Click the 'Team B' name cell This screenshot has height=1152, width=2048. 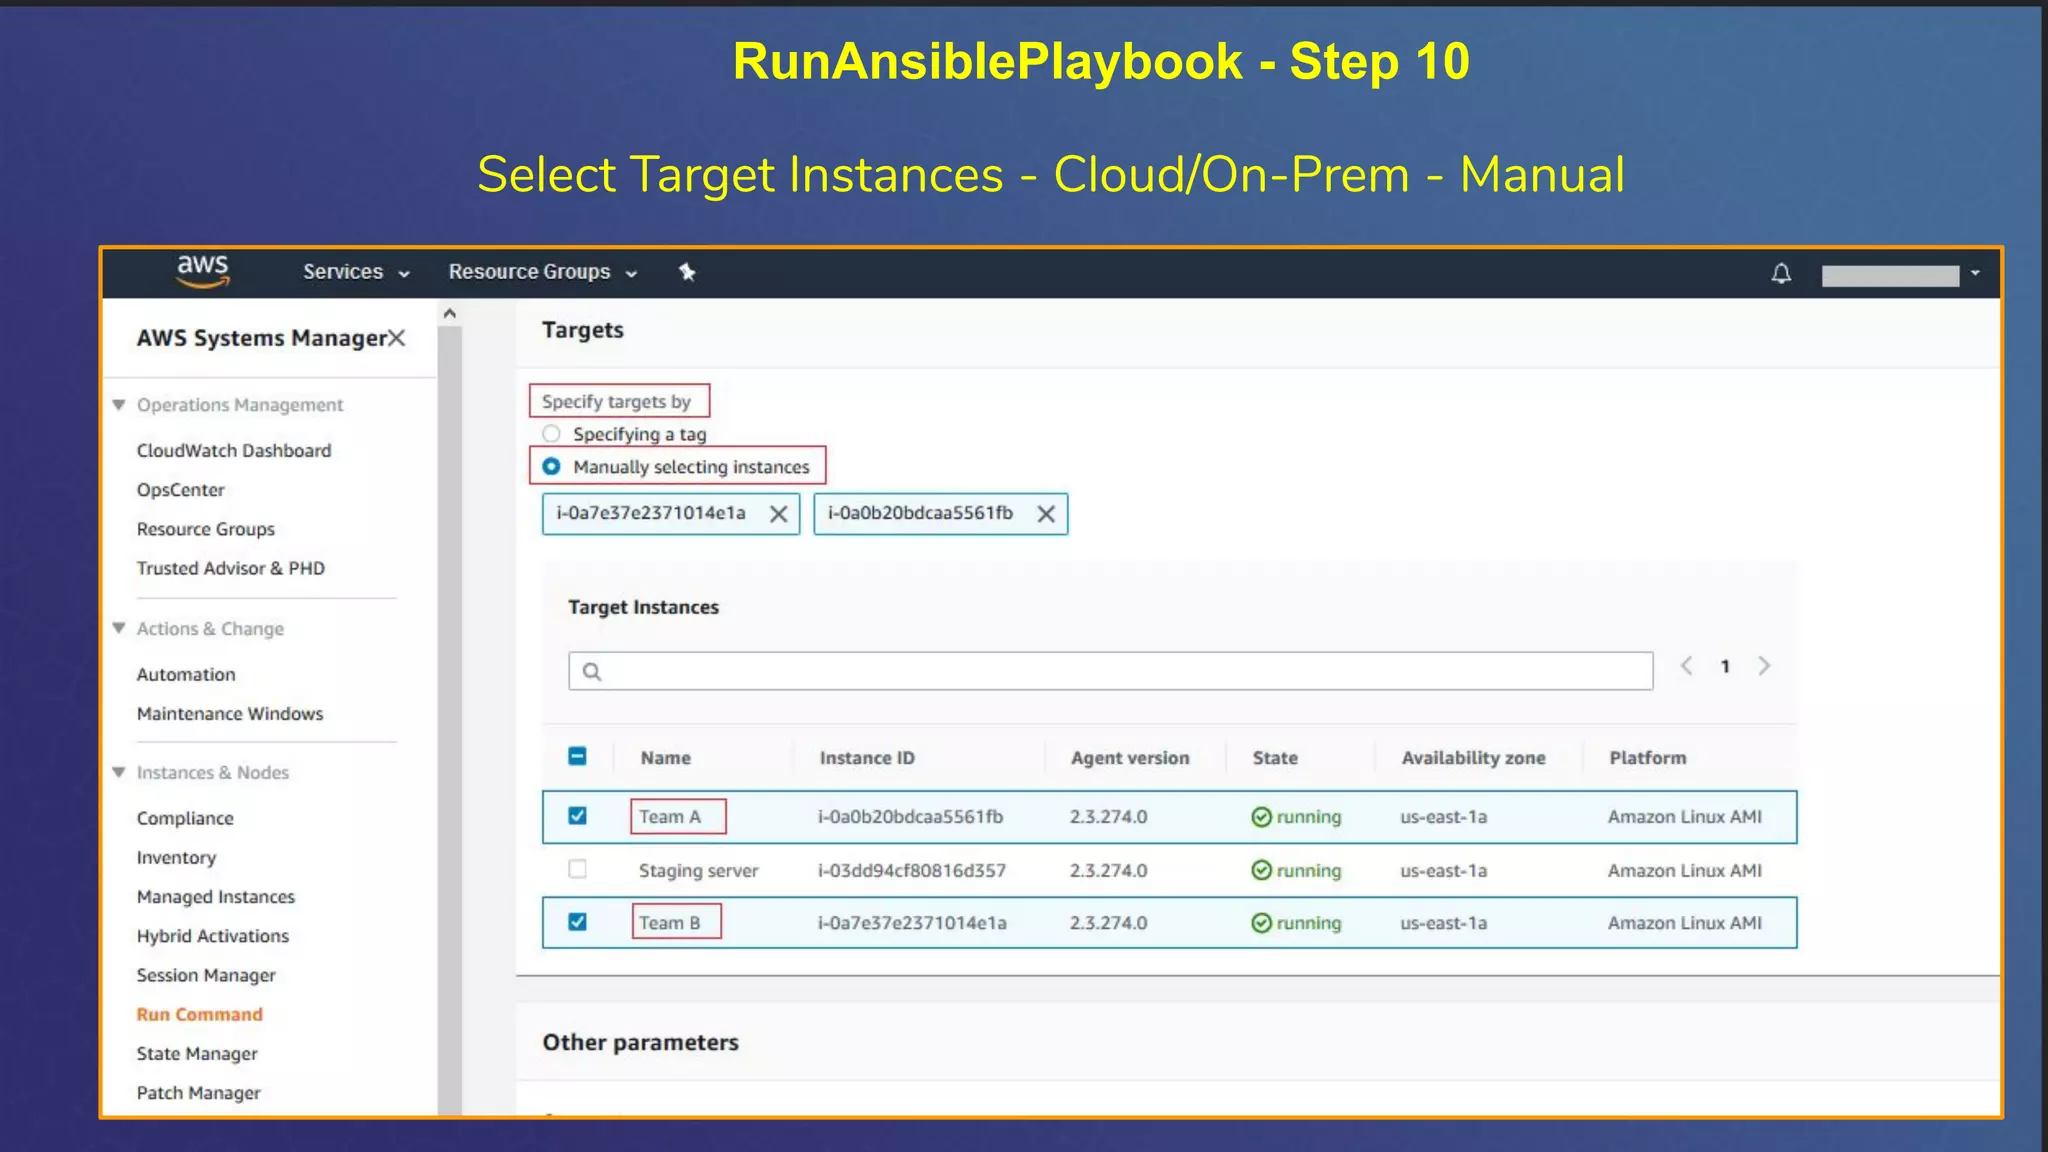point(670,923)
